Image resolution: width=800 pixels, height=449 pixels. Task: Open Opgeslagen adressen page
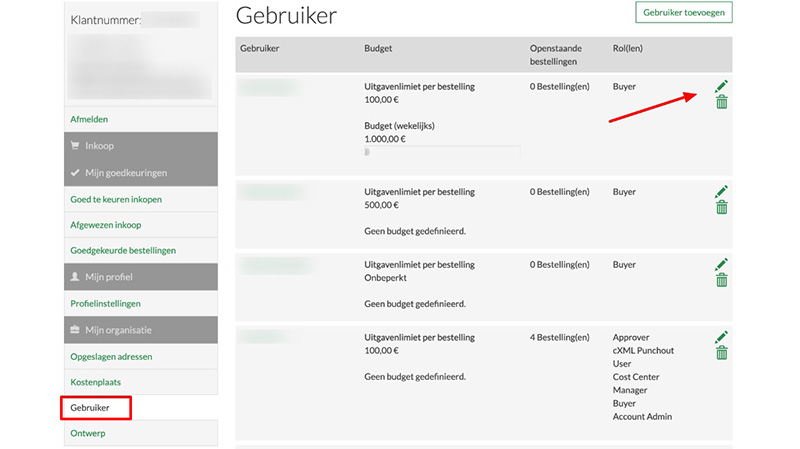click(111, 356)
